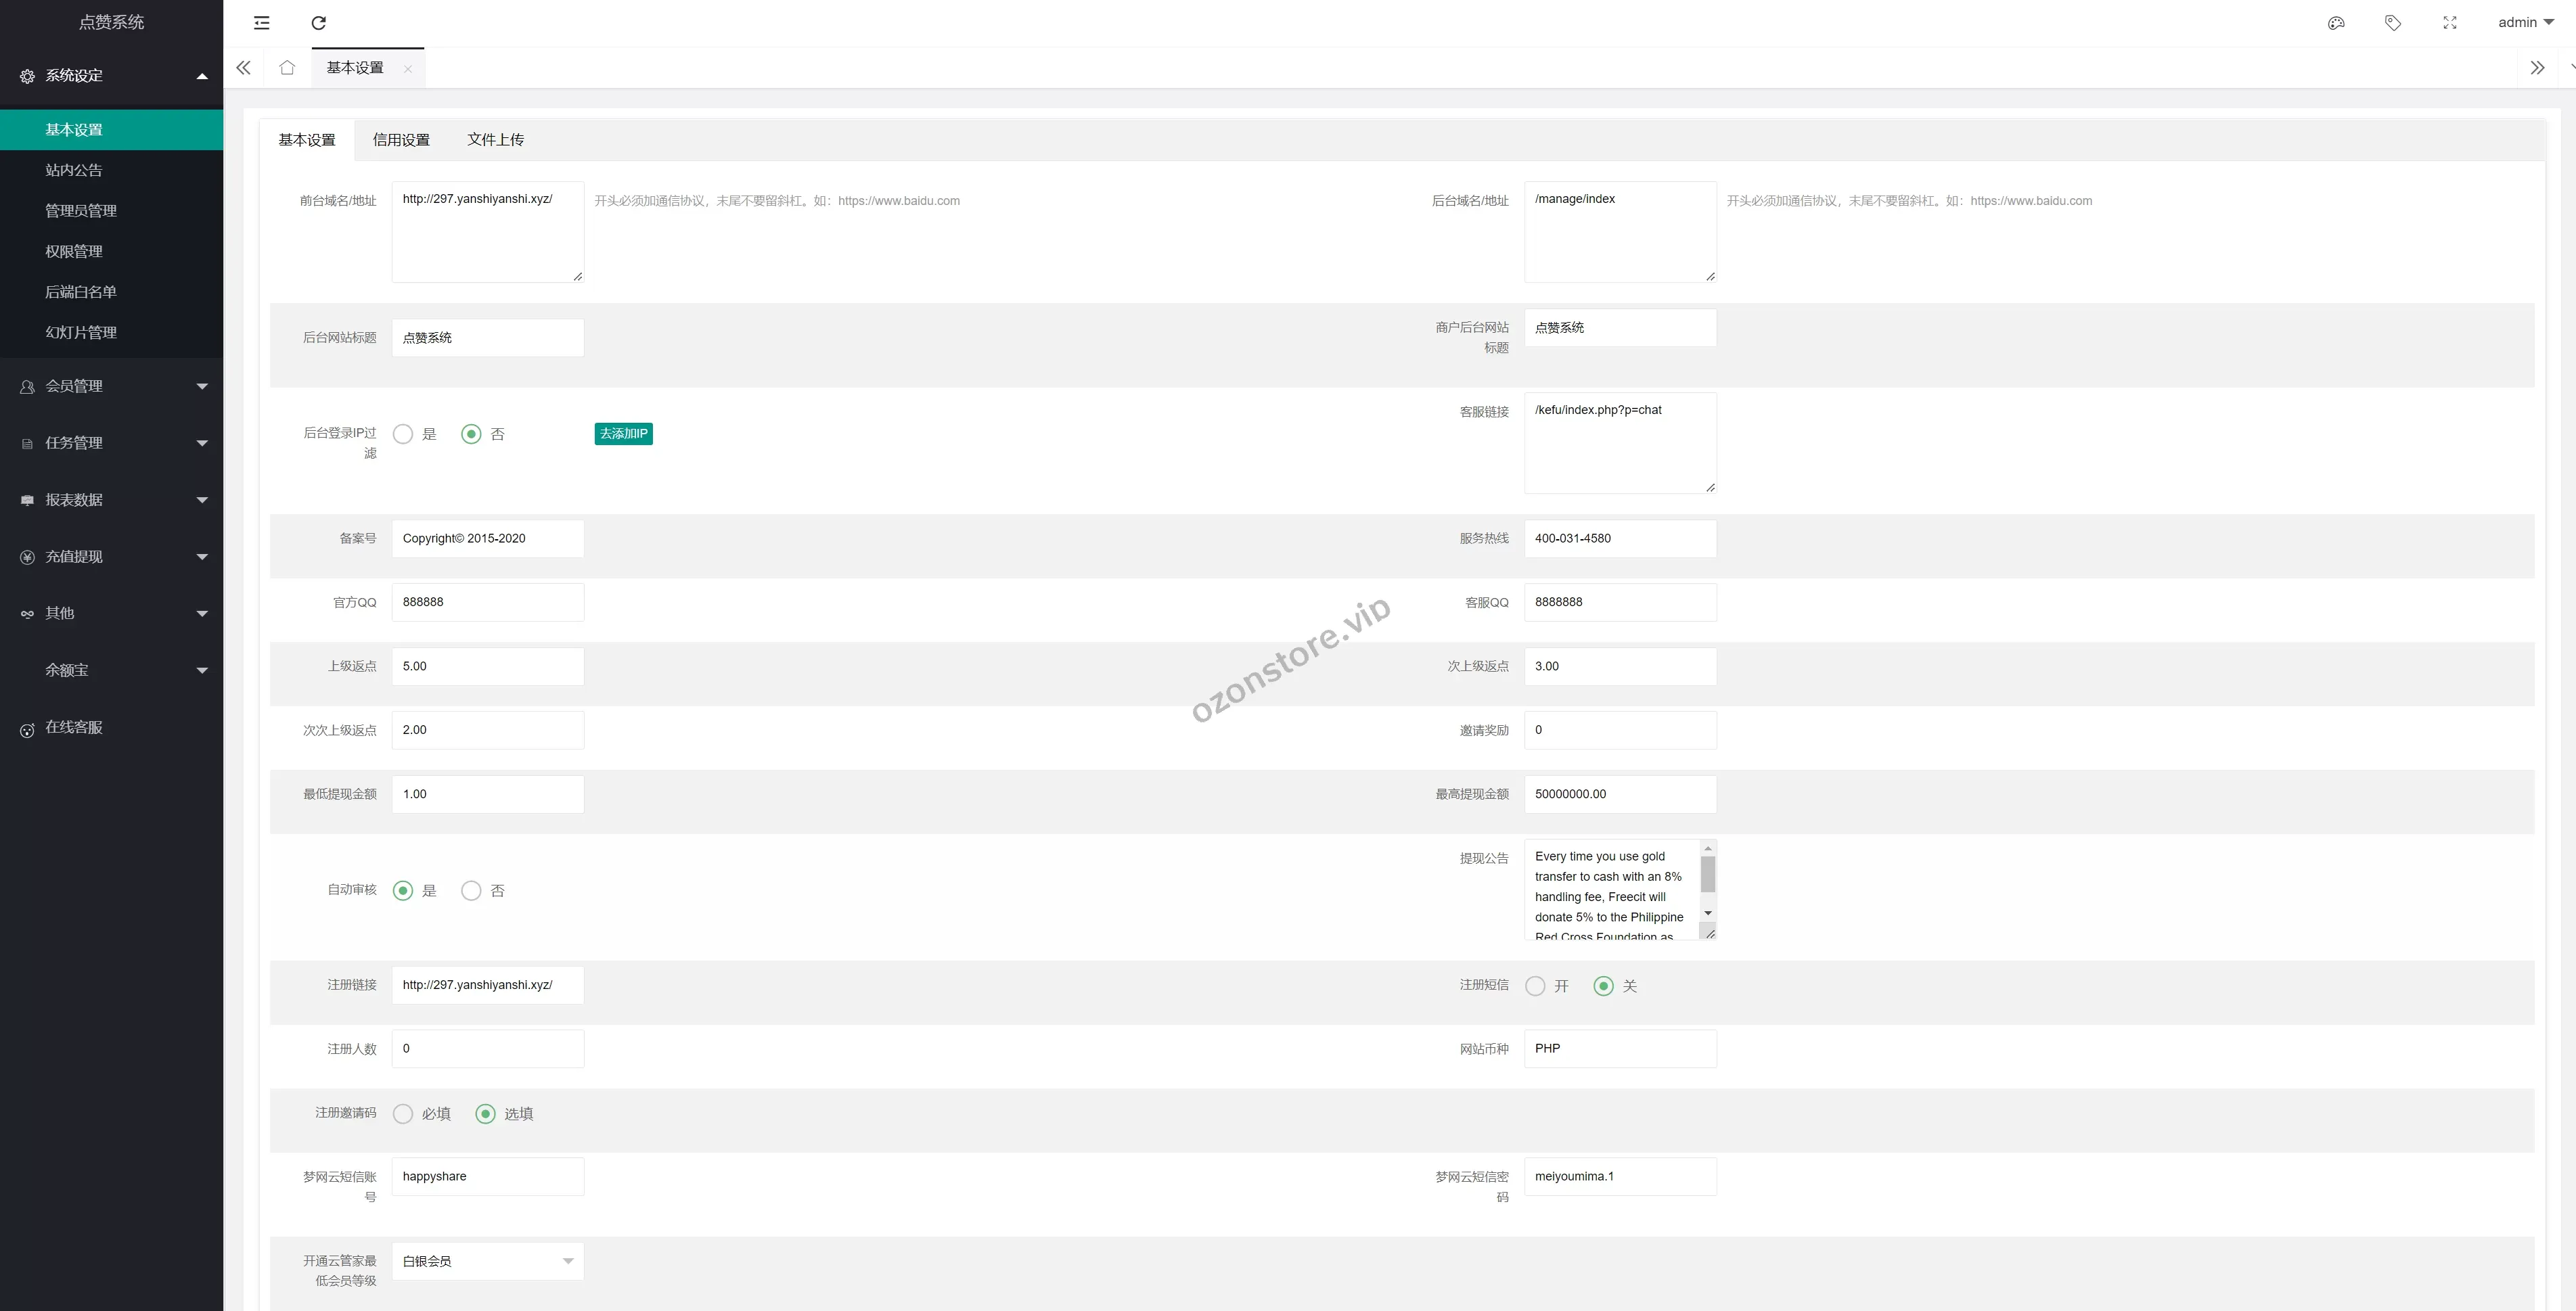The width and height of the screenshot is (2576, 1311).
Task: Toggle fullscreen mode icon
Action: [2450, 23]
